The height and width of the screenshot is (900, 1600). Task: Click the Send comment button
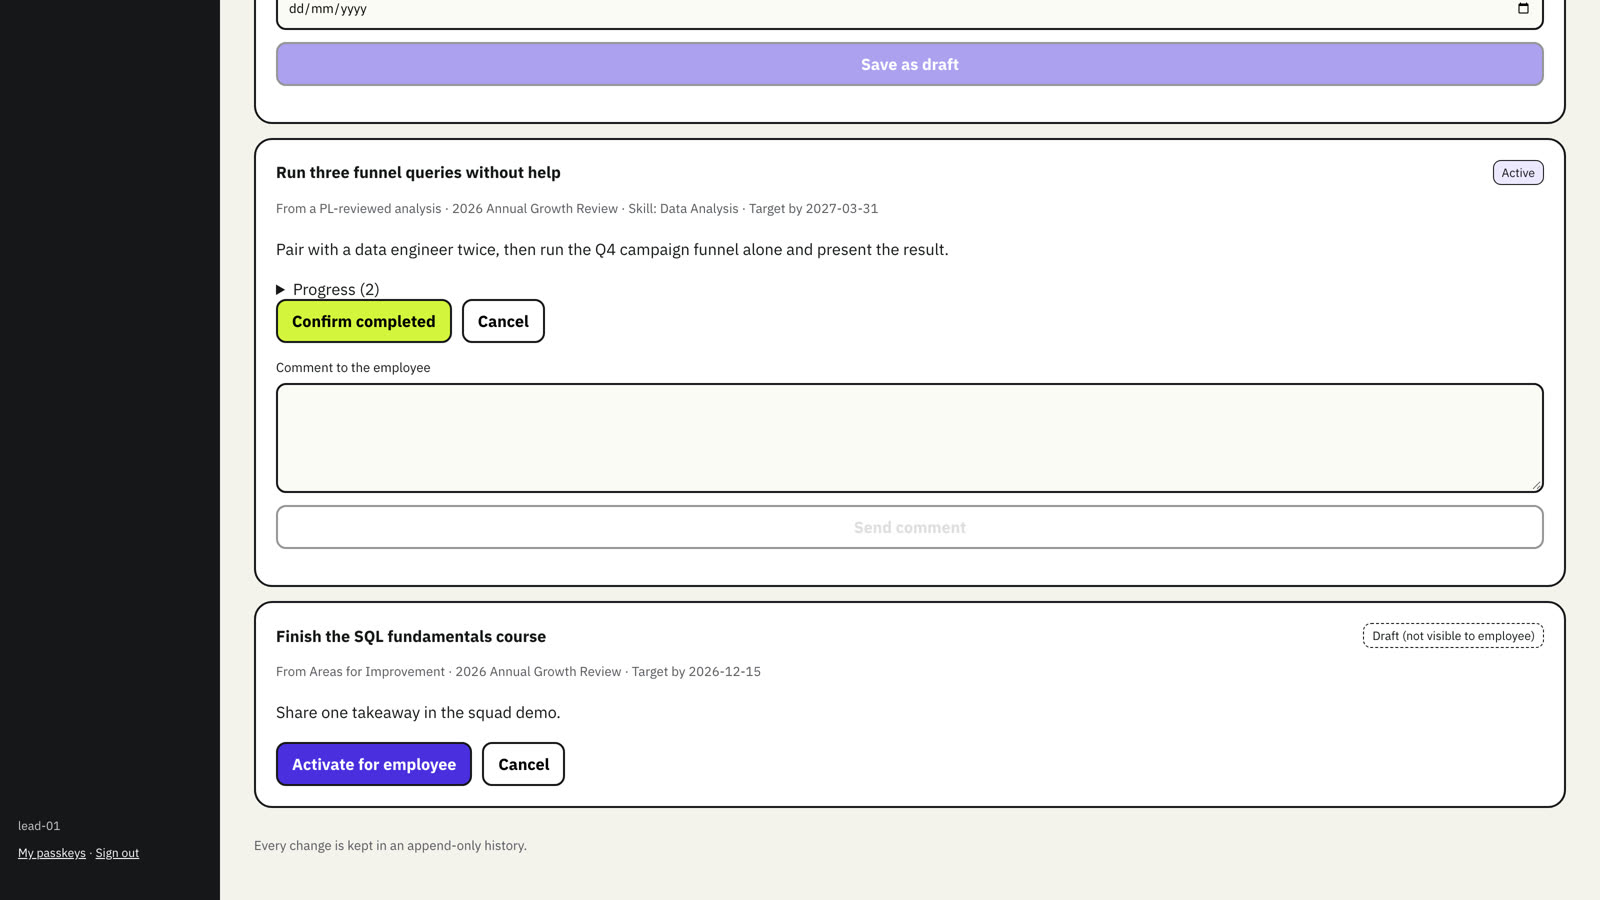pyautogui.click(x=909, y=527)
